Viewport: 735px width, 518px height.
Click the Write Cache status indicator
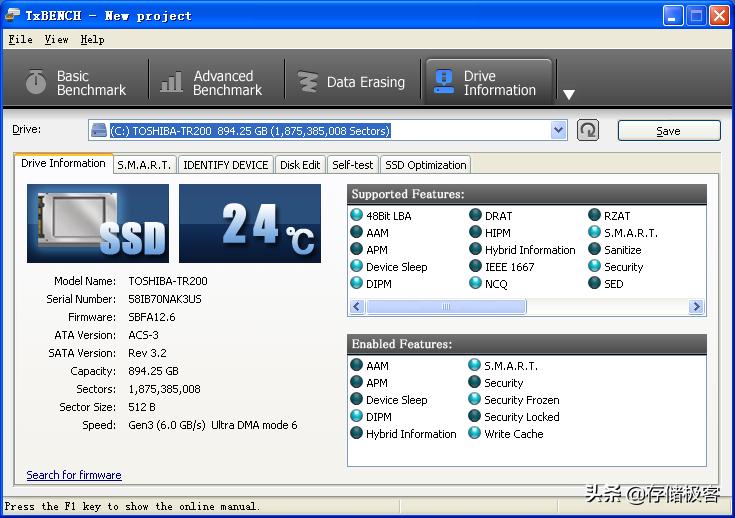click(475, 434)
